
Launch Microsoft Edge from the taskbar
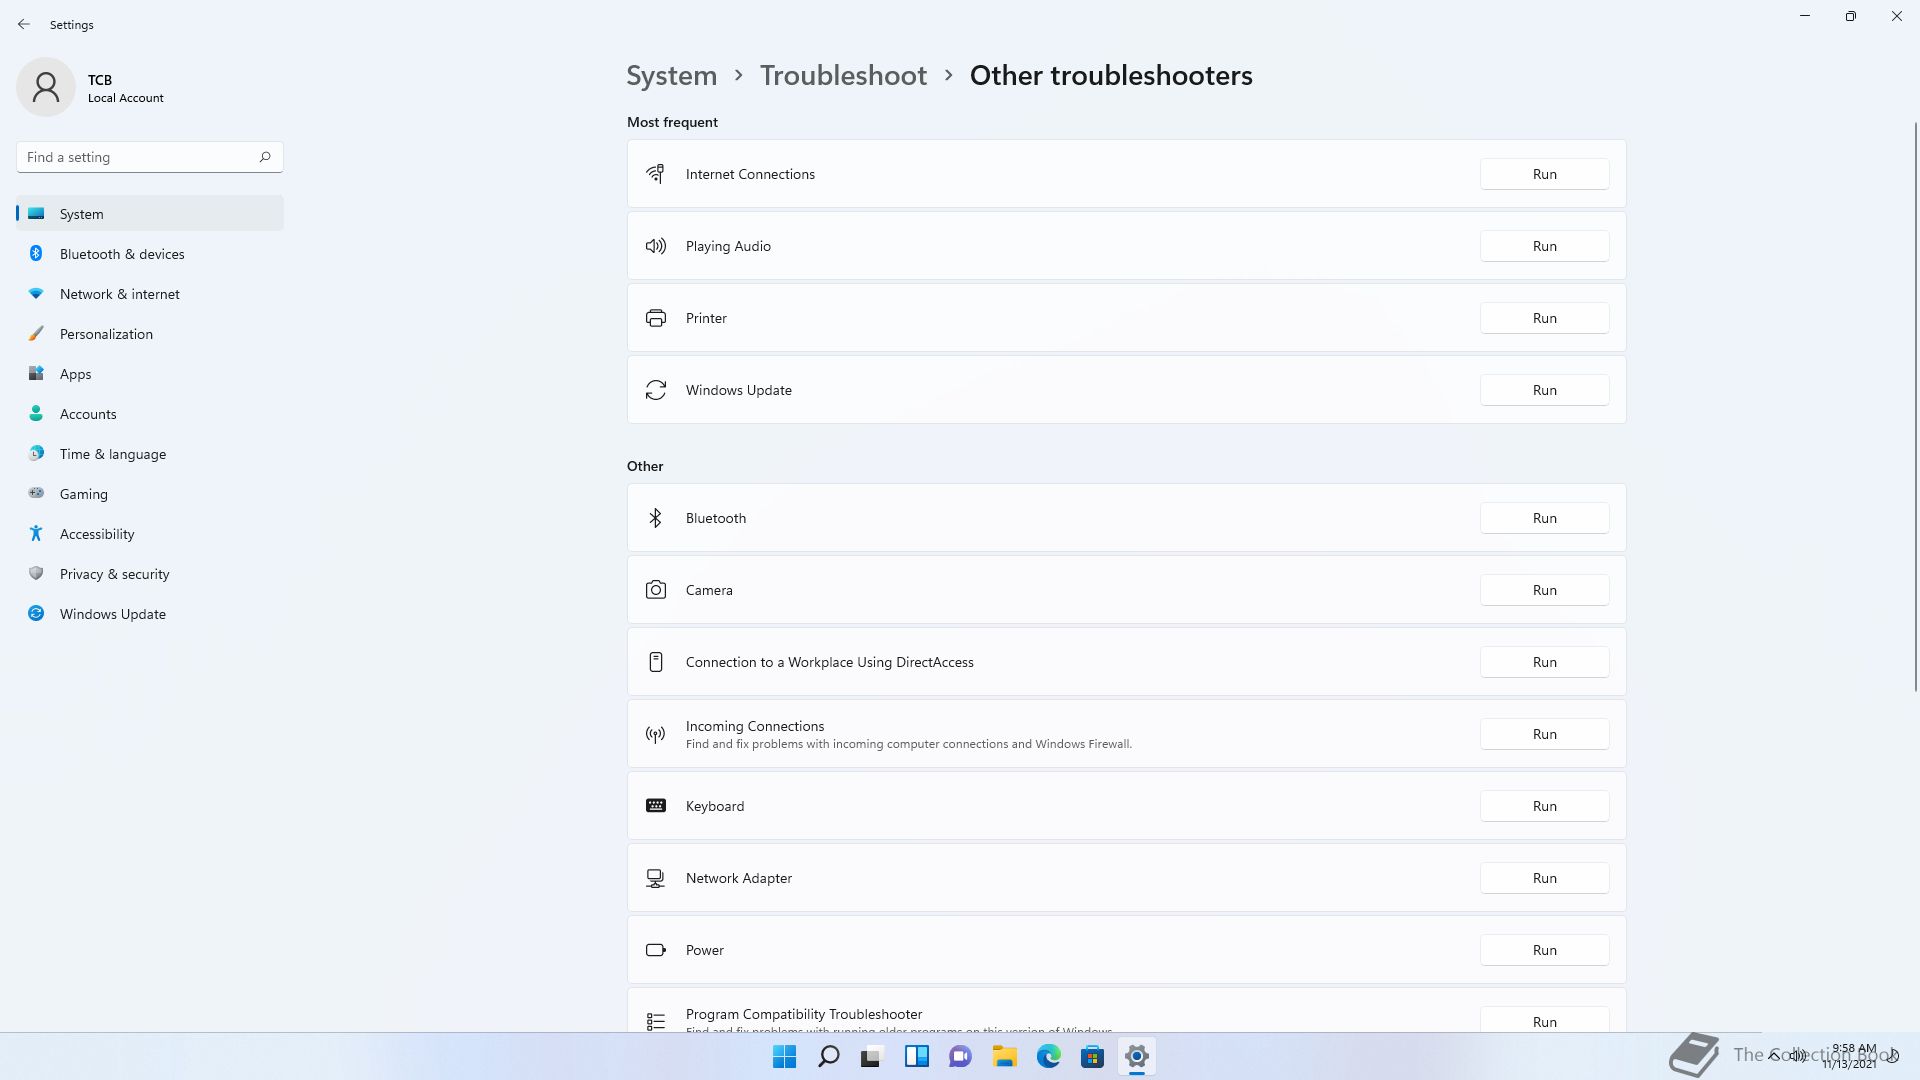[x=1048, y=1056]
